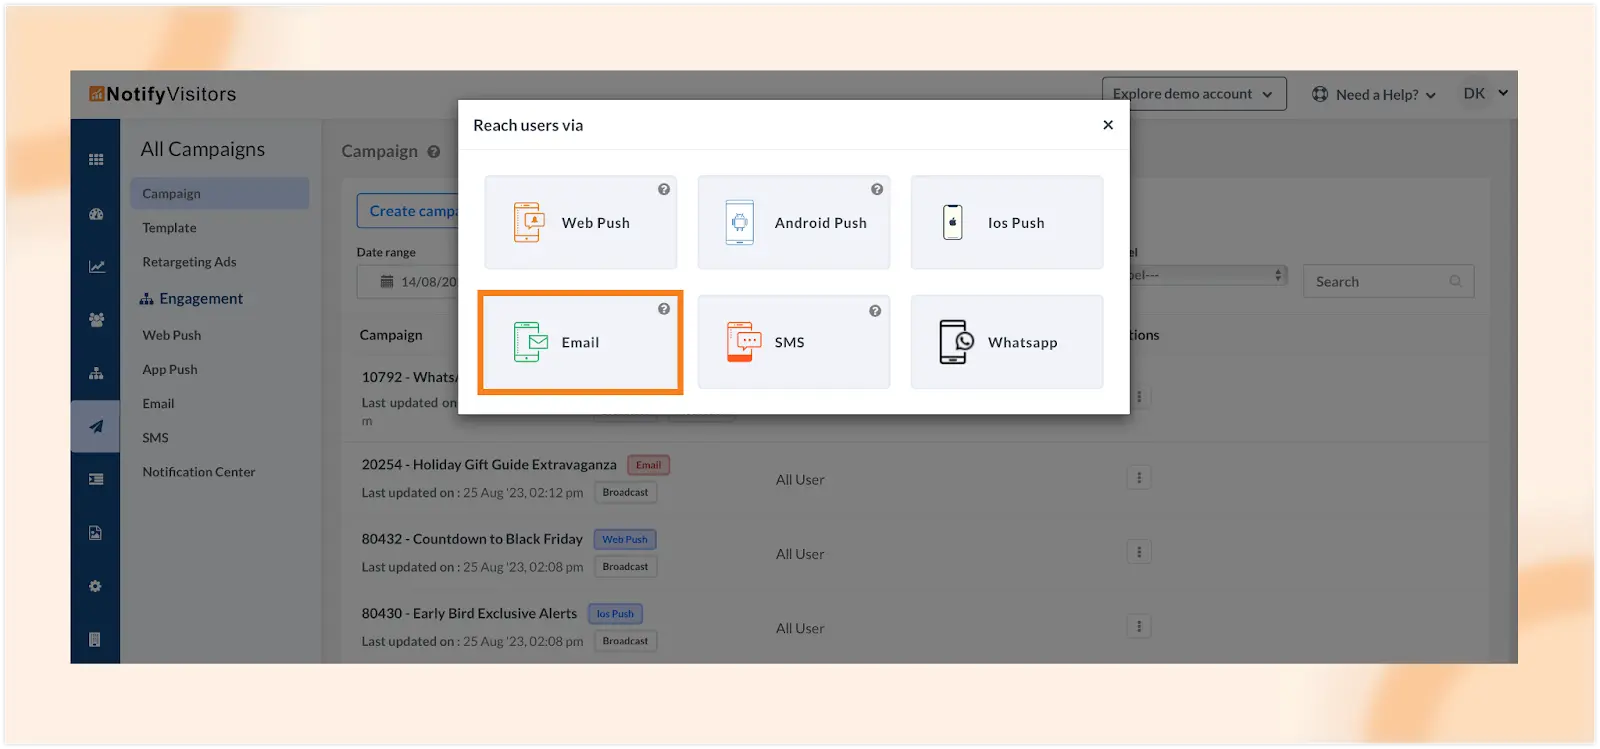Open the Need a Help? menu
Viewport: 1600px width, 749px height.
point(1374,95)
